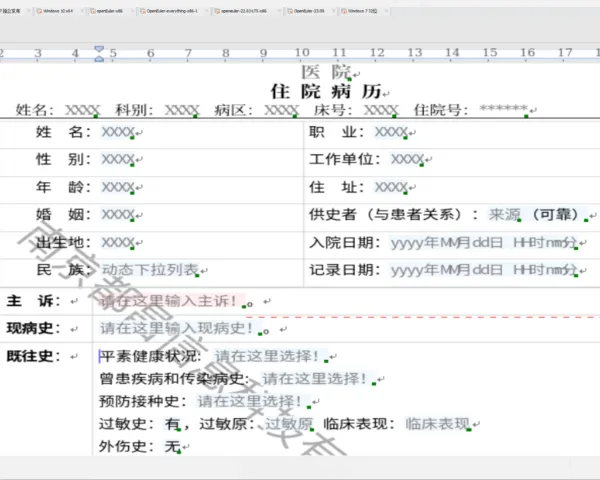Click the 临床表现 placeholder field
The image size is (600, 480).
point(438,424)
